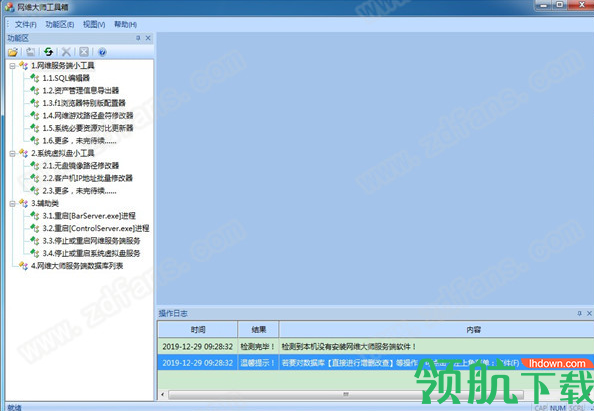594x411 pixels.
Task: Open 1.2.资产管理信息导出器 tool
Action: click(81, 91)
